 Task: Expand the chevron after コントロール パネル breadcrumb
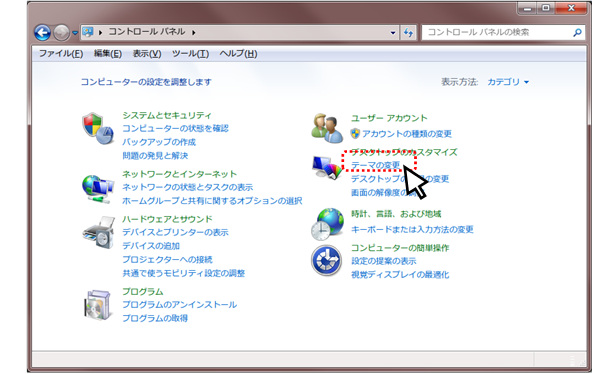[194, 33]
